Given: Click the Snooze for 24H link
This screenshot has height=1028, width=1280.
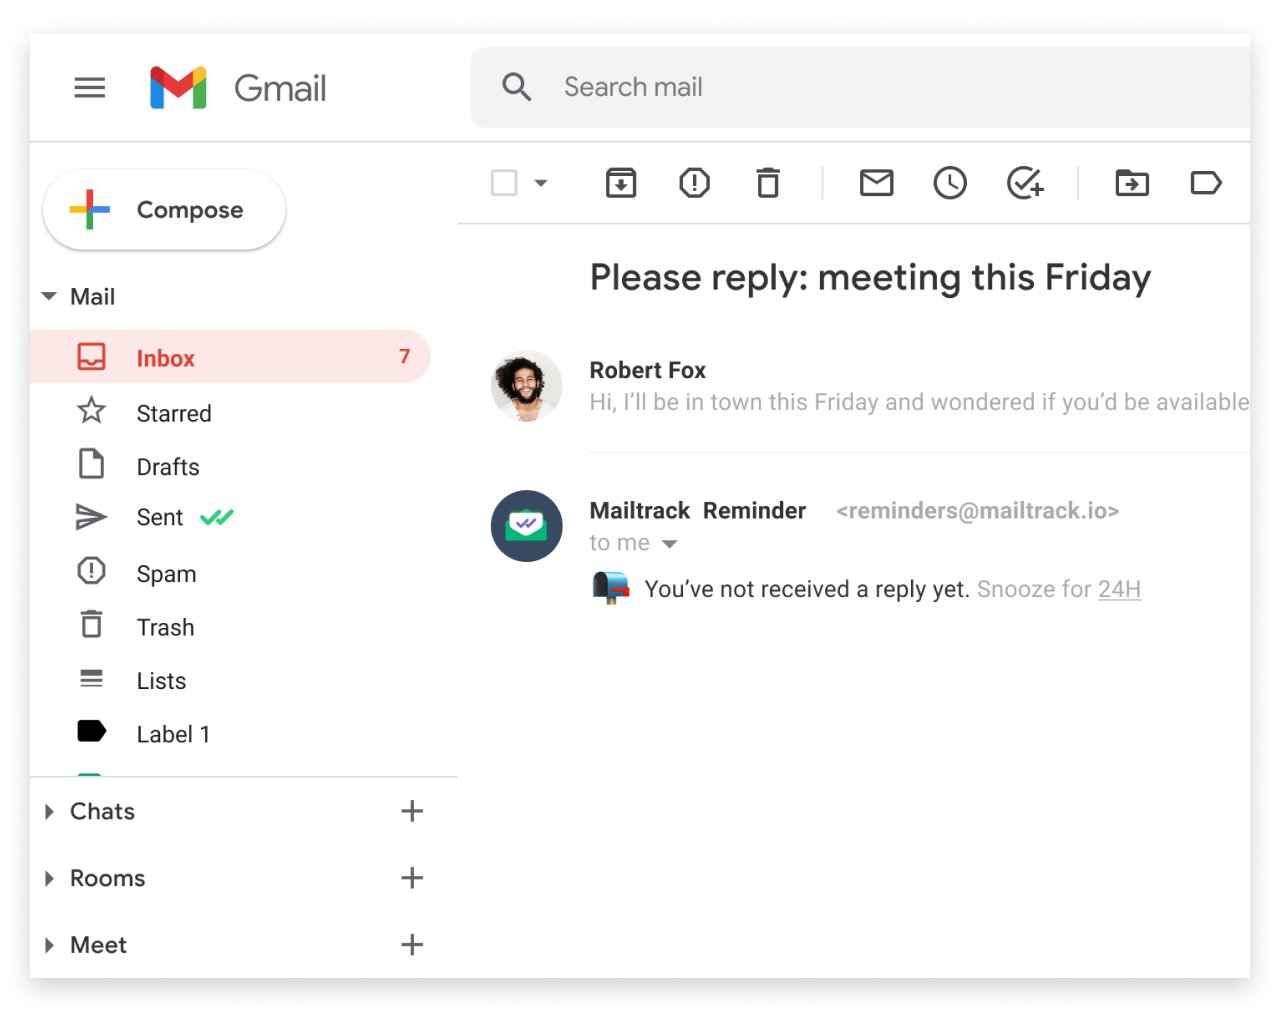Looking at the screenshot, I should point(1119,589).
